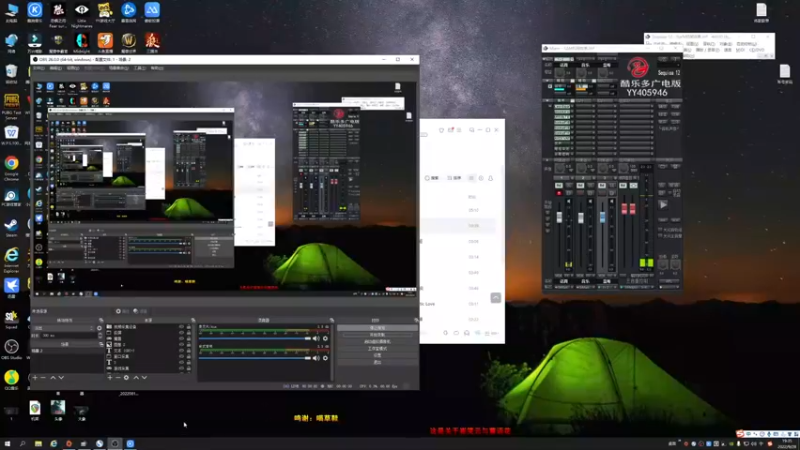
Task: Open Little Nightmares desktop shortcut
Action: [x=82, y=14]
